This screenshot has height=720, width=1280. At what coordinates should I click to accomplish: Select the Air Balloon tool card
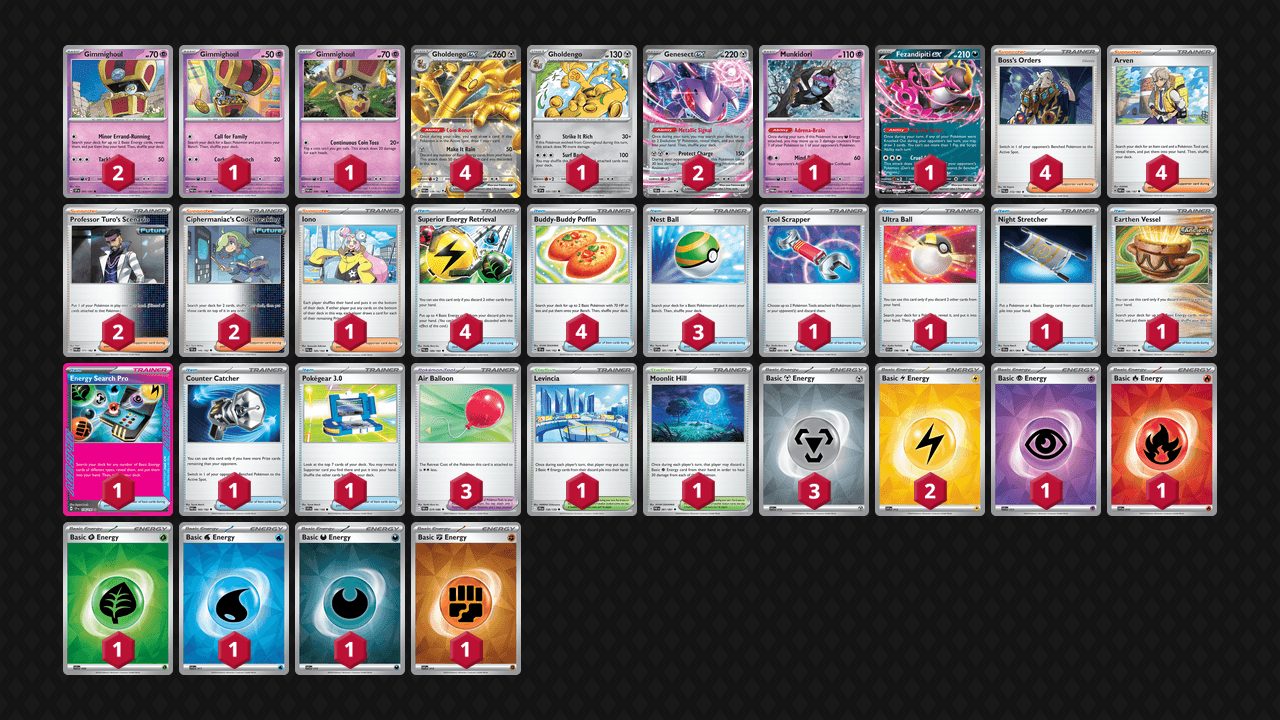click(466, 440)
